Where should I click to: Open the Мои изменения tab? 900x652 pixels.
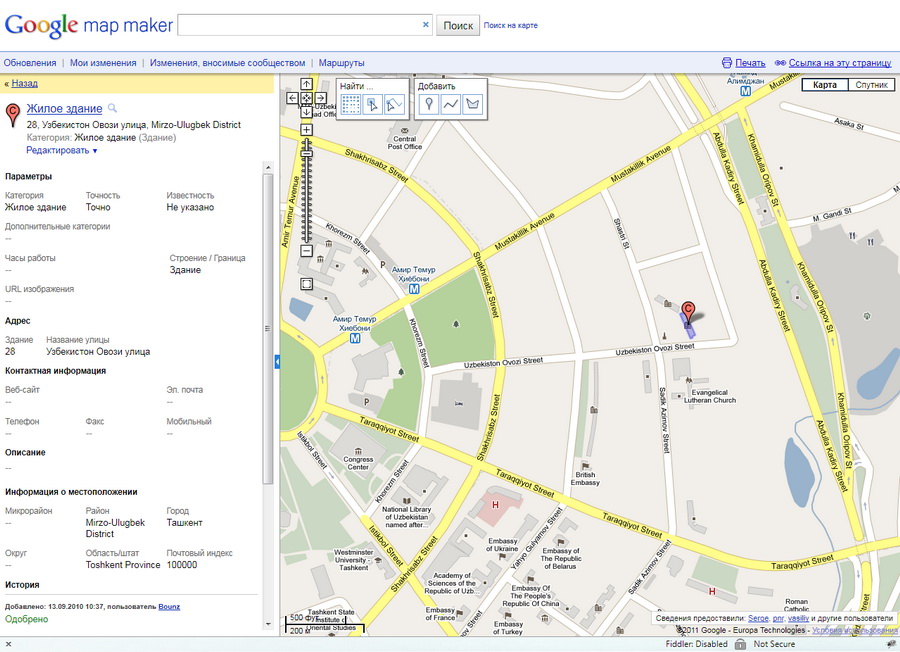point(103,63)
